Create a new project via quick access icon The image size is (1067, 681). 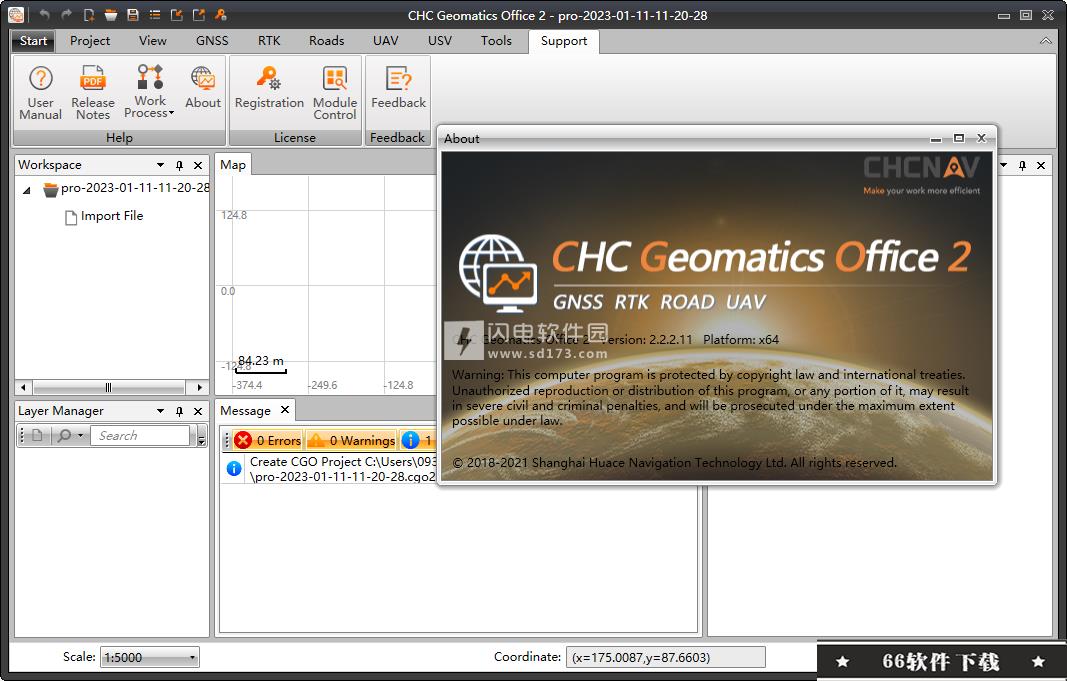88,14
